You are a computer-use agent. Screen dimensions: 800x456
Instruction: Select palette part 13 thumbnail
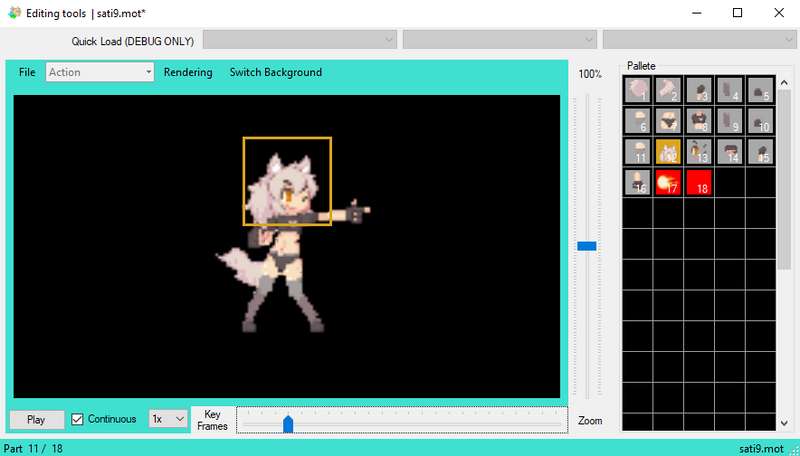[x=698, y=151]
